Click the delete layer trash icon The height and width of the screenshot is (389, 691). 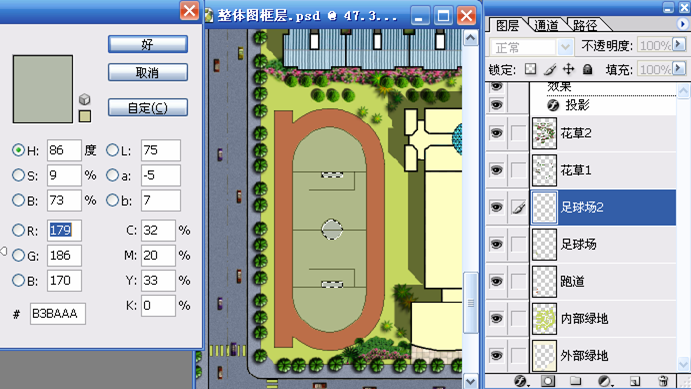pyautogui.click(x=662, y=381)
